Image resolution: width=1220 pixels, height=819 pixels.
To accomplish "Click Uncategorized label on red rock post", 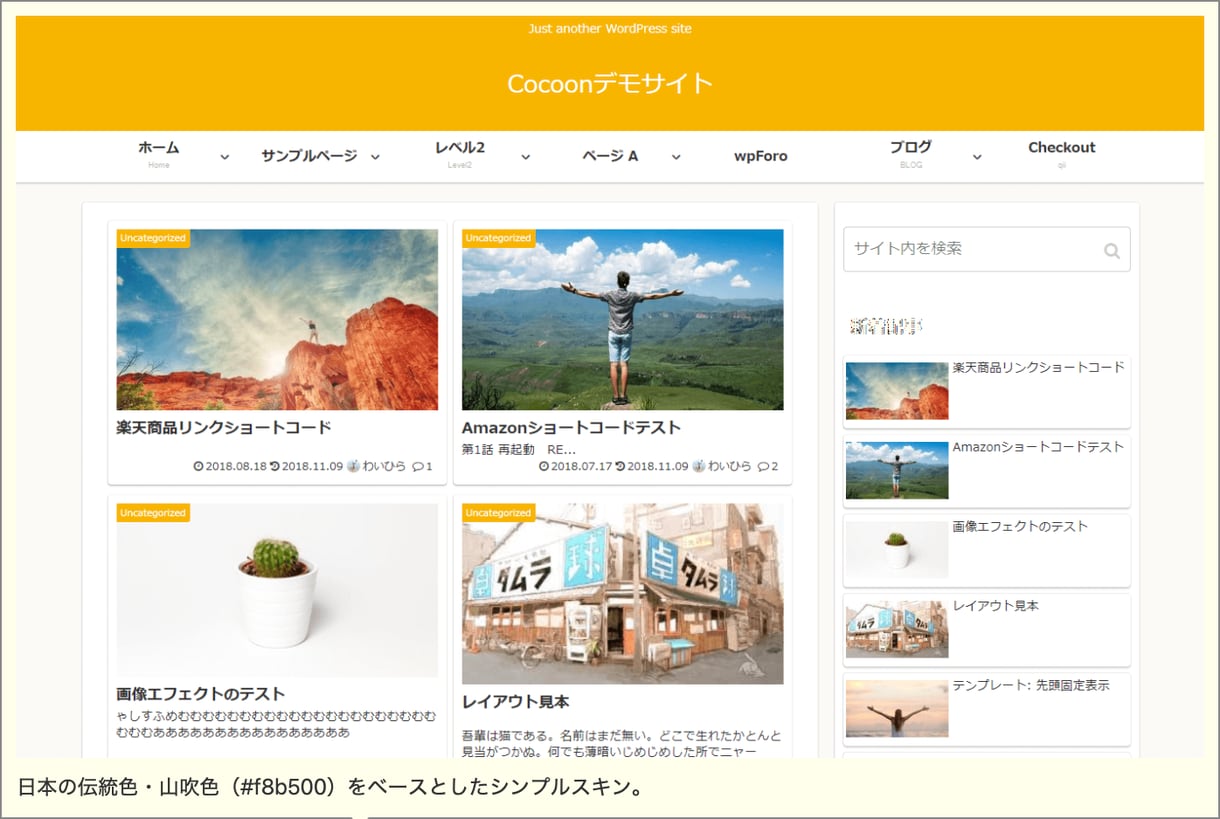I will (x=153, y=238).
